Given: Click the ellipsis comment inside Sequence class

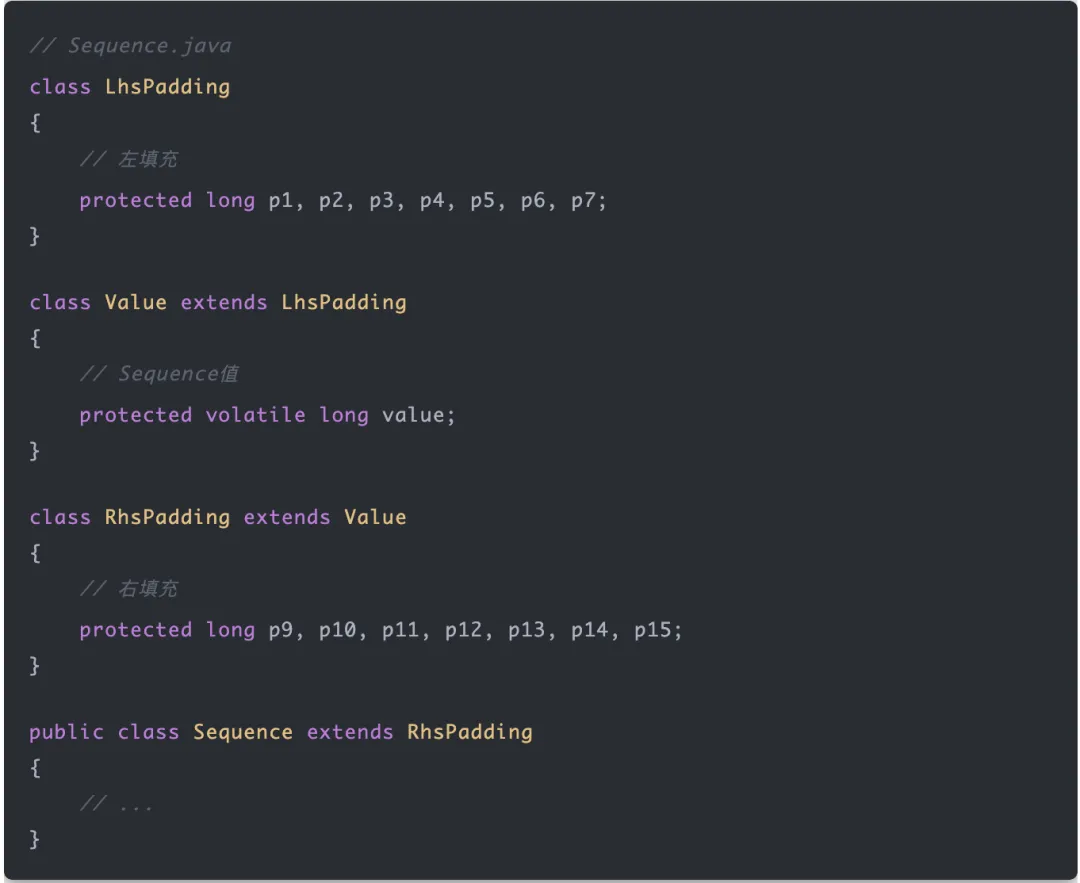Looking at the screenshot, I should click(x=116, y=804).
